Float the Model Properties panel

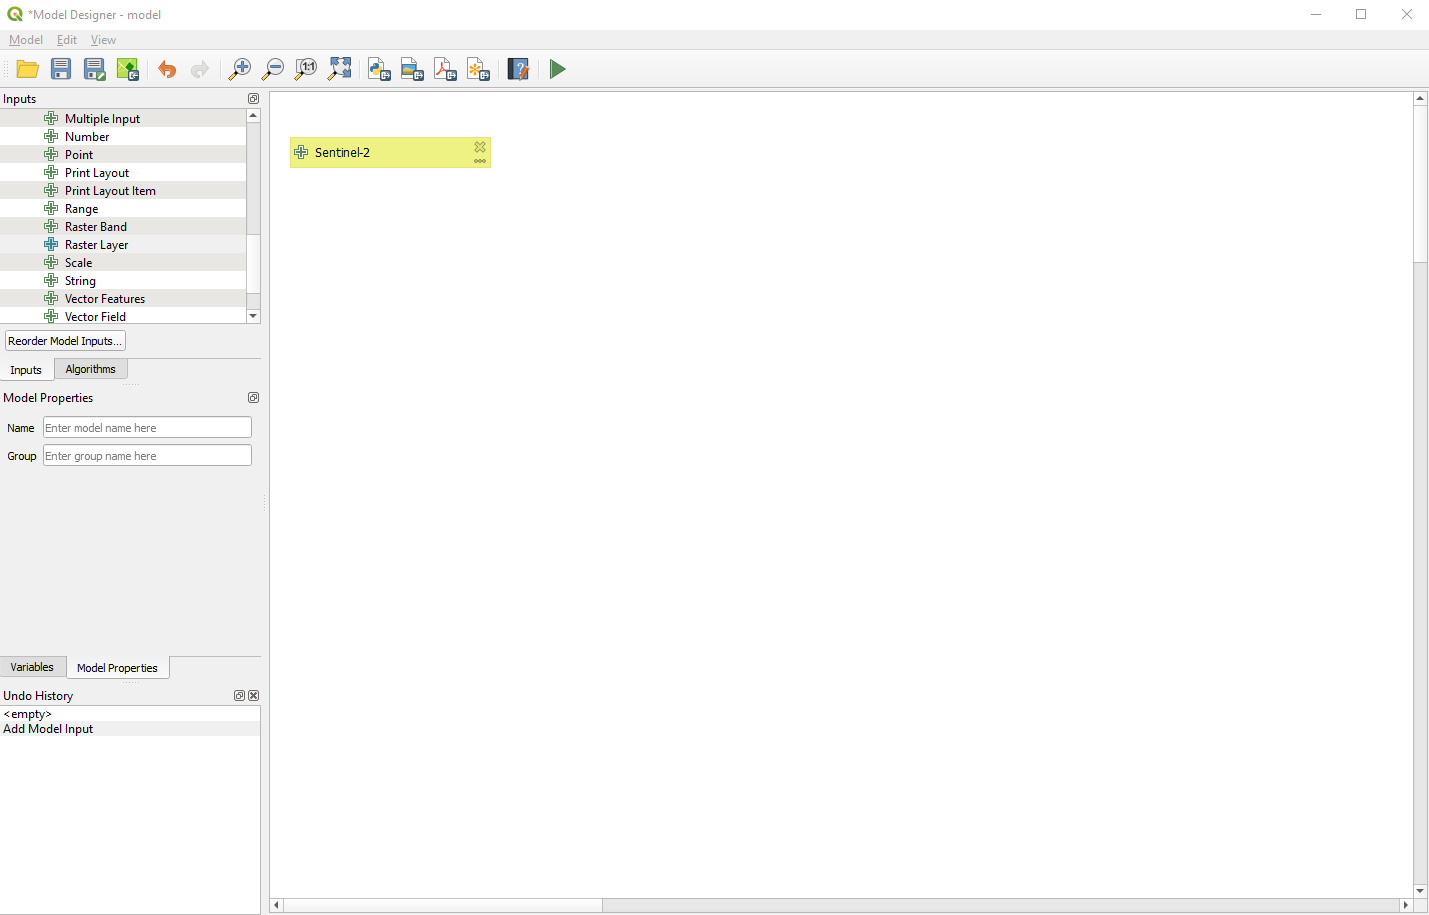(x=253, y=398)
